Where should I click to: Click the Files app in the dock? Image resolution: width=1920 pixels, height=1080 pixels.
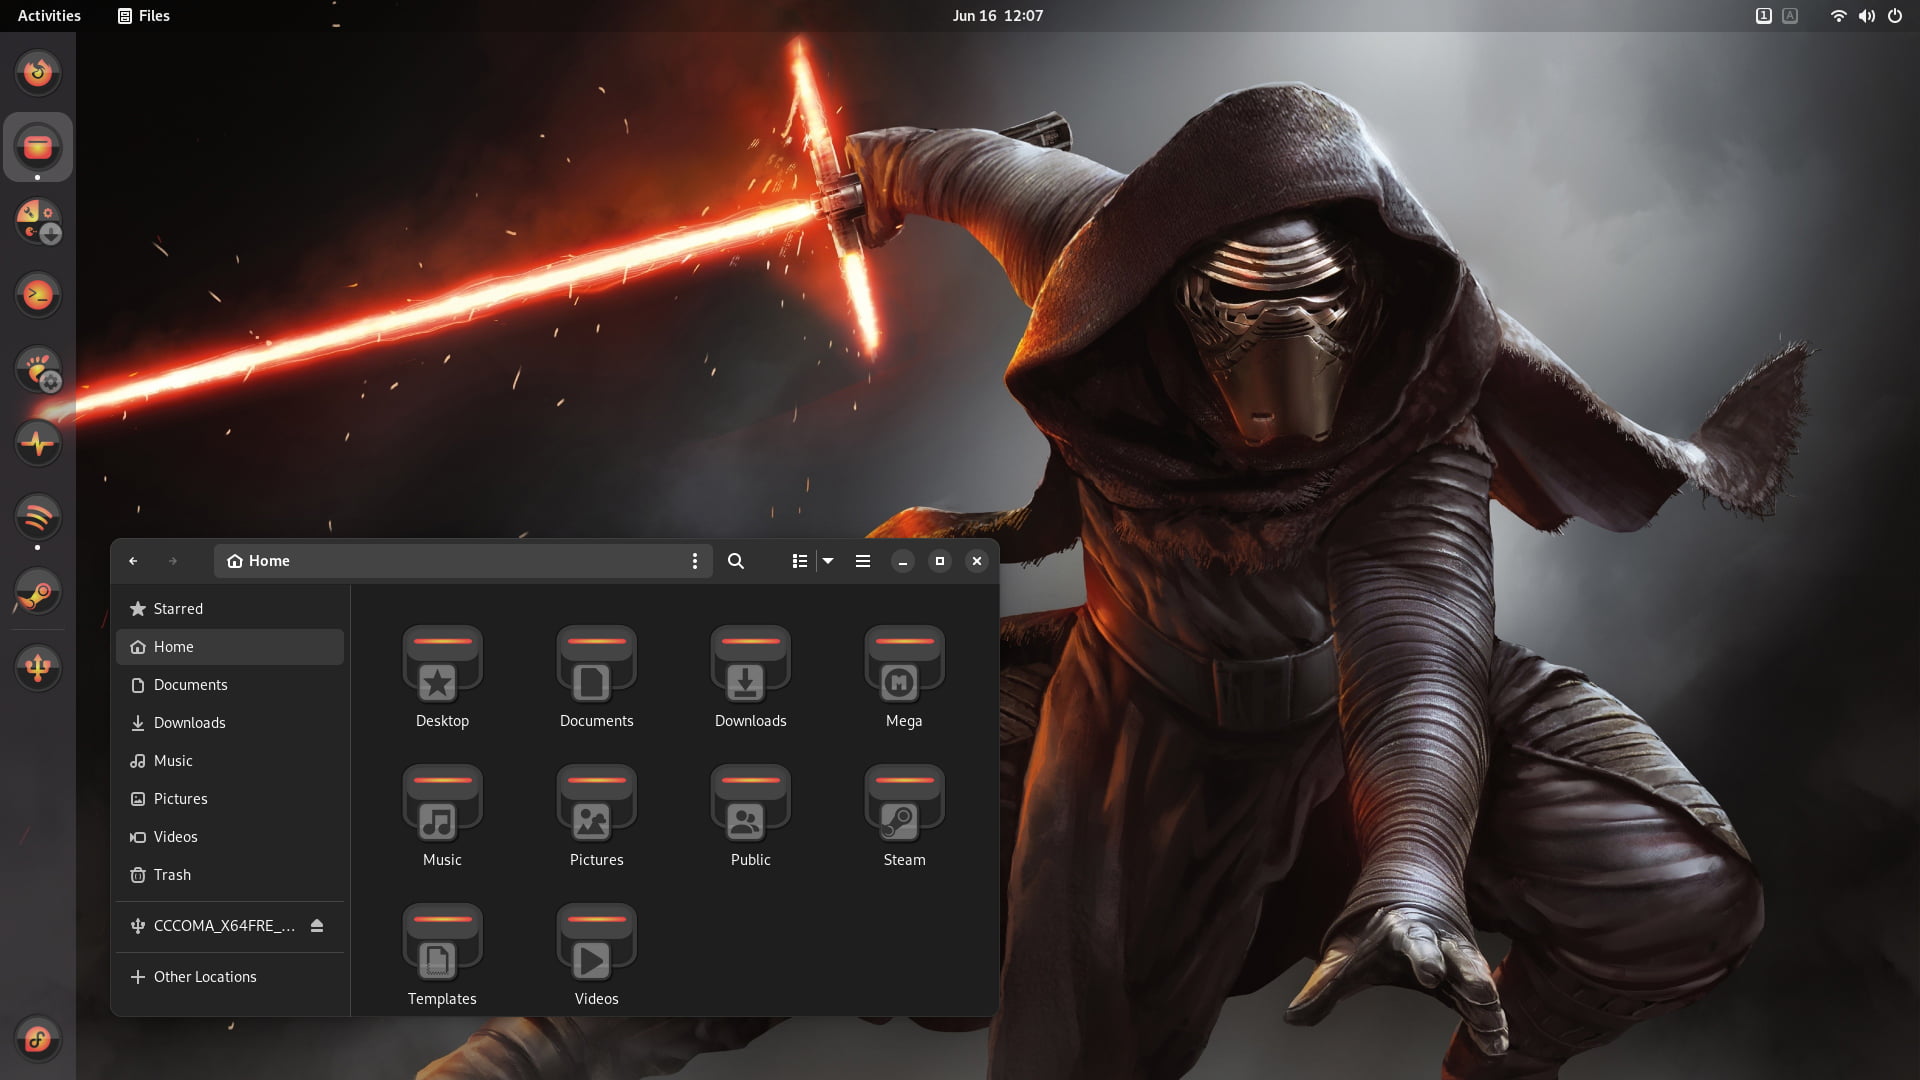click(x=38, y=147)
